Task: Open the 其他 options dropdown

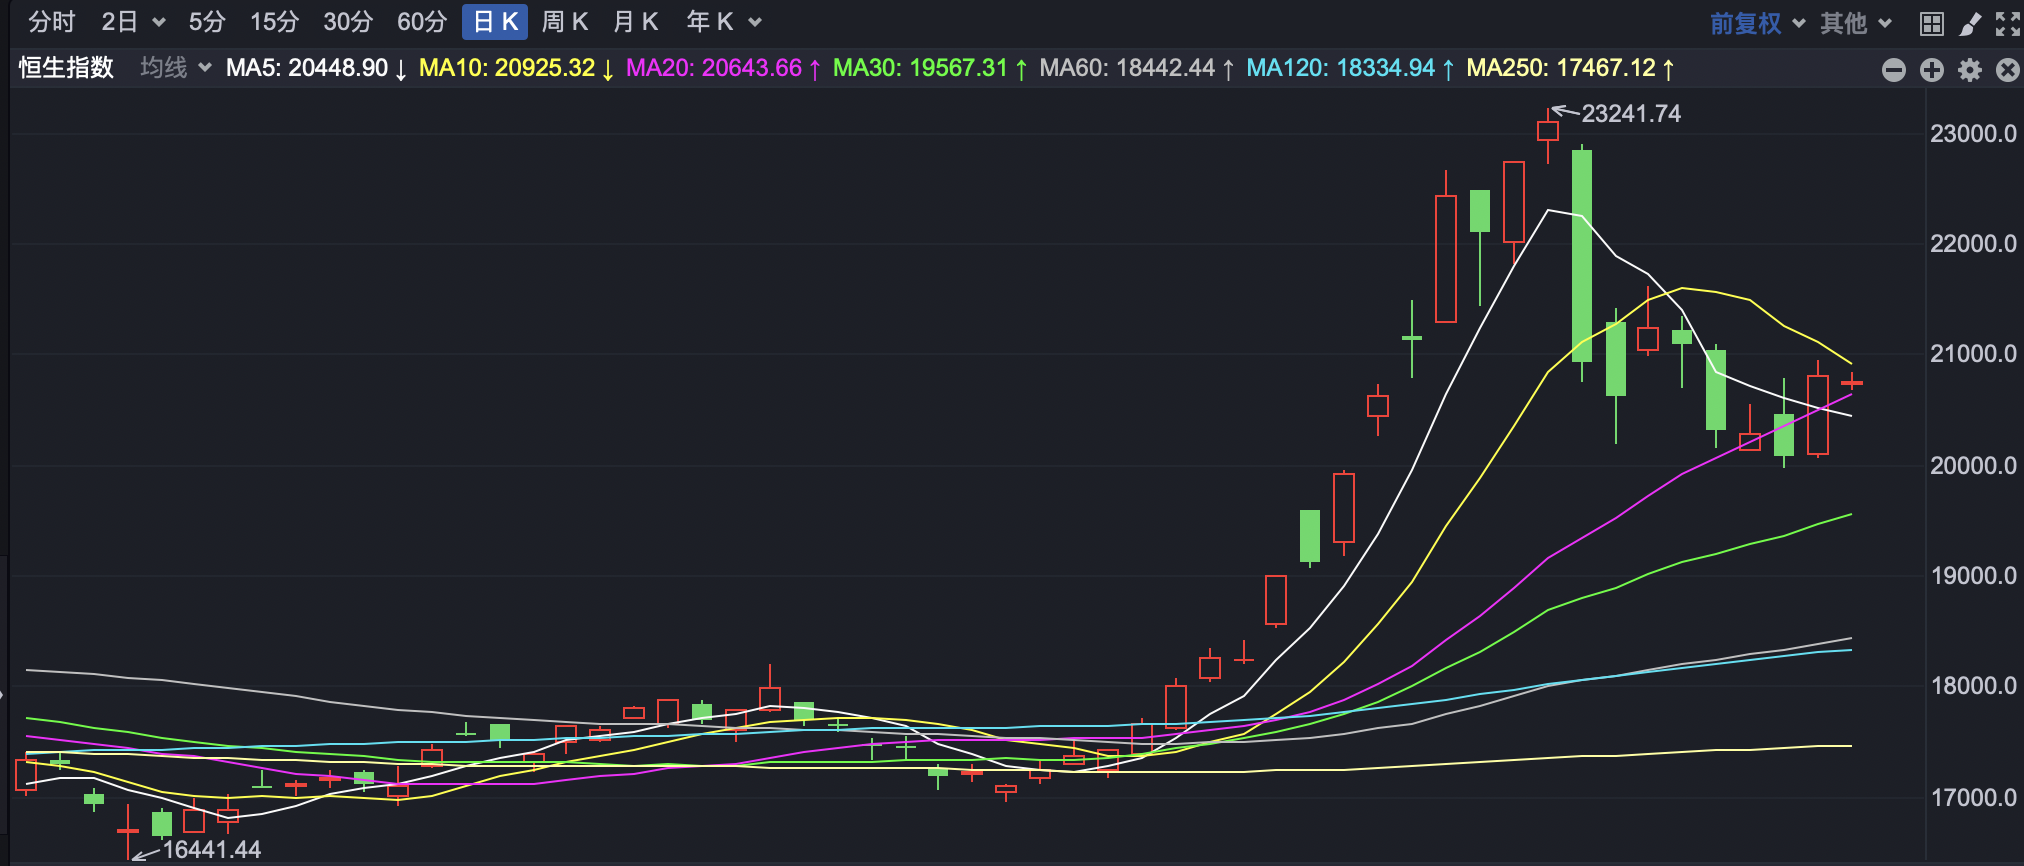Action: click(1856, 23)
